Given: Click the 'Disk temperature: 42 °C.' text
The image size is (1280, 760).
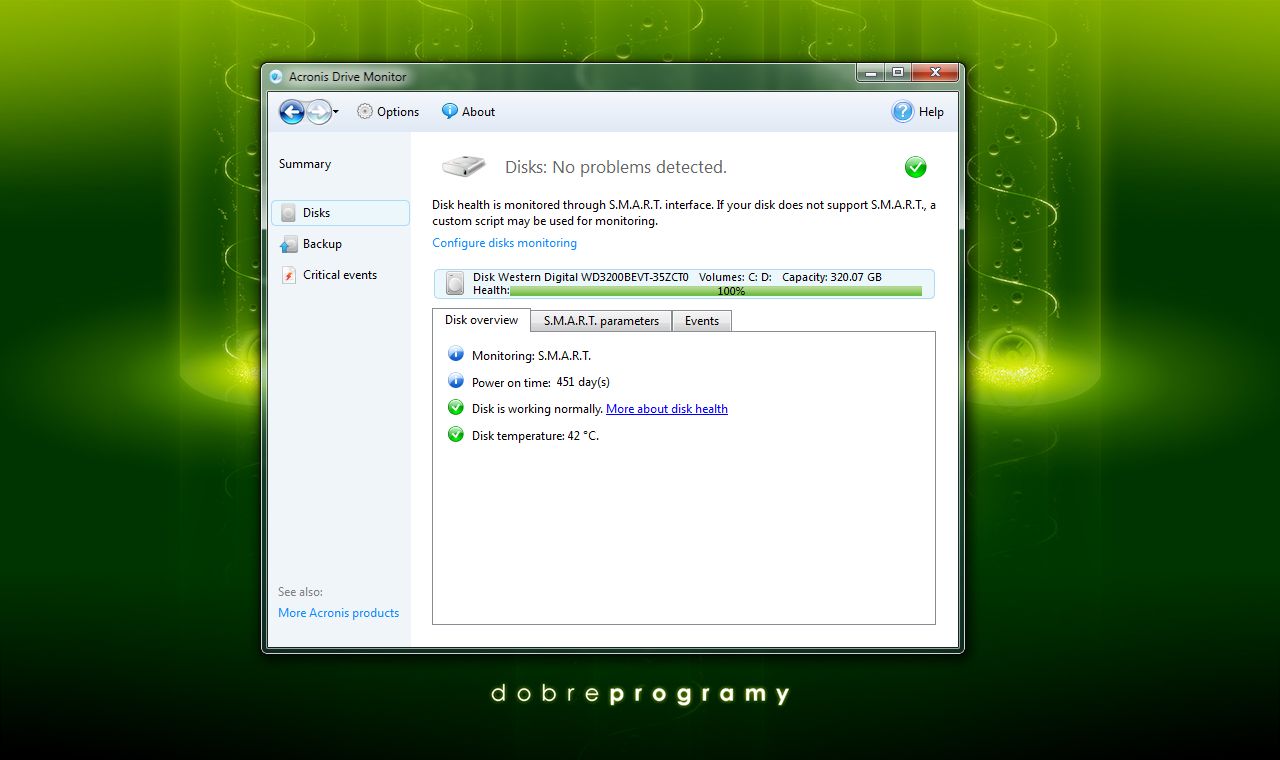Looking at the screenshot, I should pyautogui.click(x=535, y=436).
